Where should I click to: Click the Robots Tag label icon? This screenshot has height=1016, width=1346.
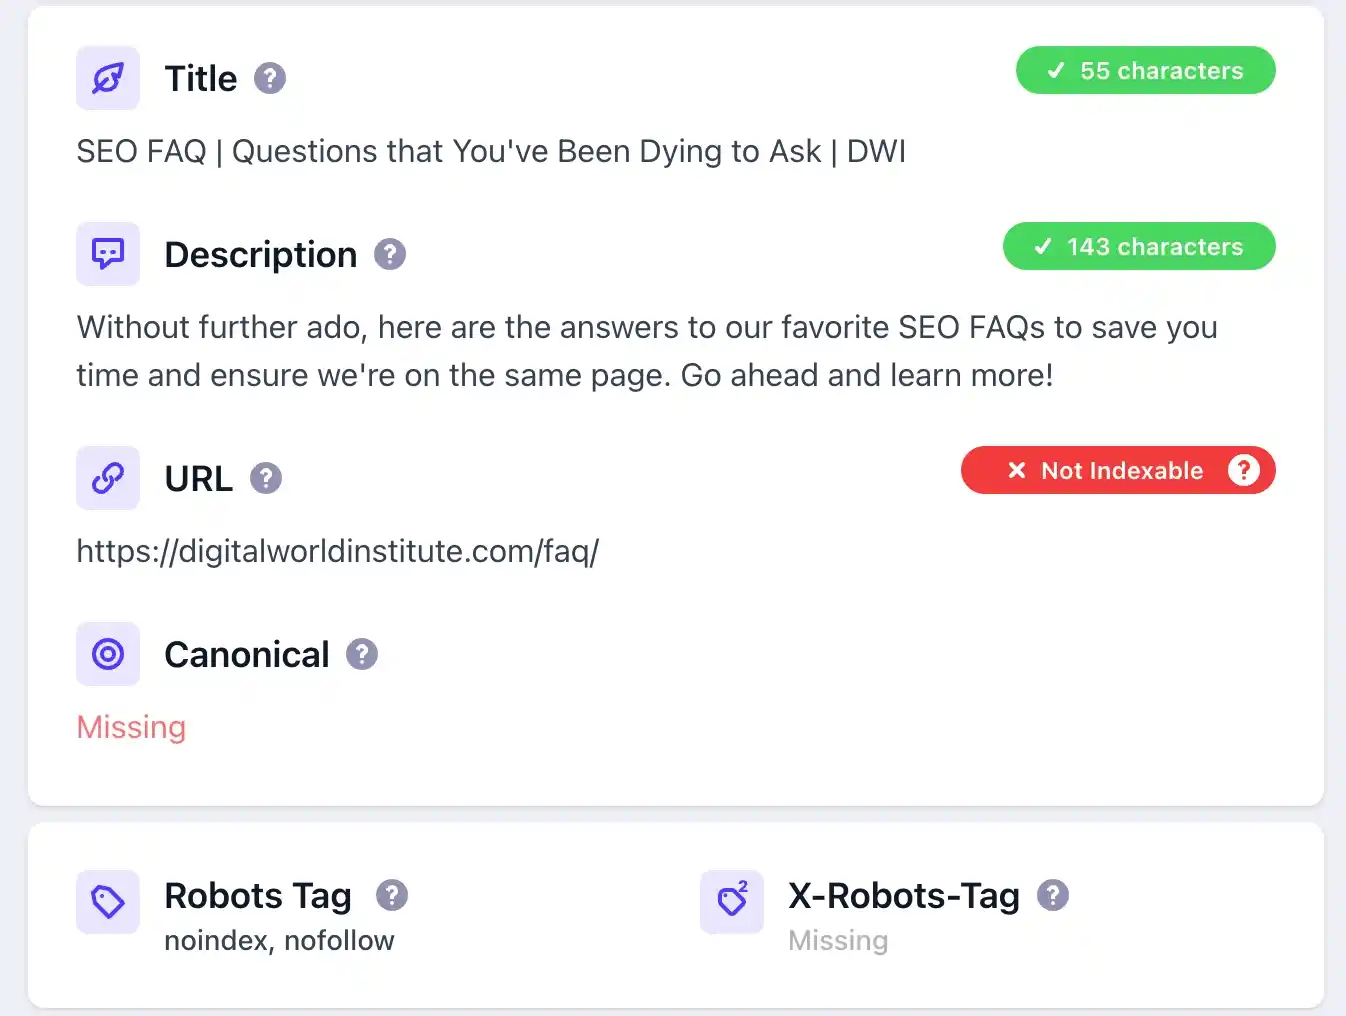point(108,902)
